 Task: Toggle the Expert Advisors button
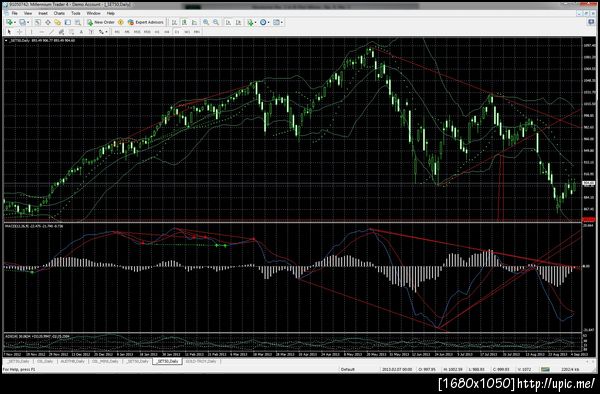146,22
